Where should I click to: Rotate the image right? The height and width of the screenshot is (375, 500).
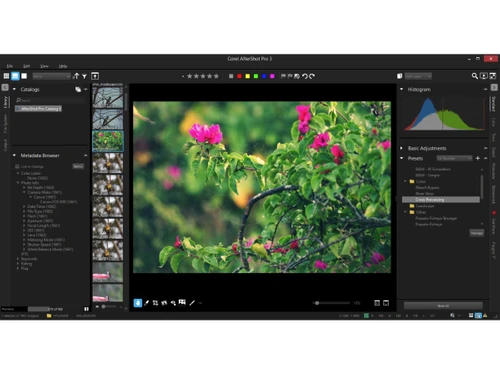pyautogui.click(x=312, y=76)
